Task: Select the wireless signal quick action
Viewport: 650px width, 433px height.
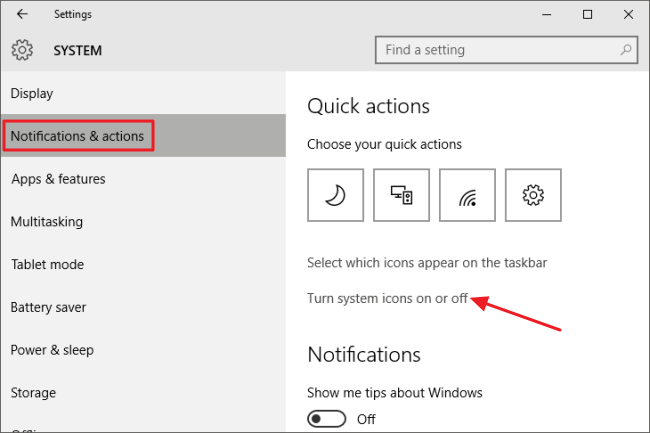Action: [x=467, y=195]
